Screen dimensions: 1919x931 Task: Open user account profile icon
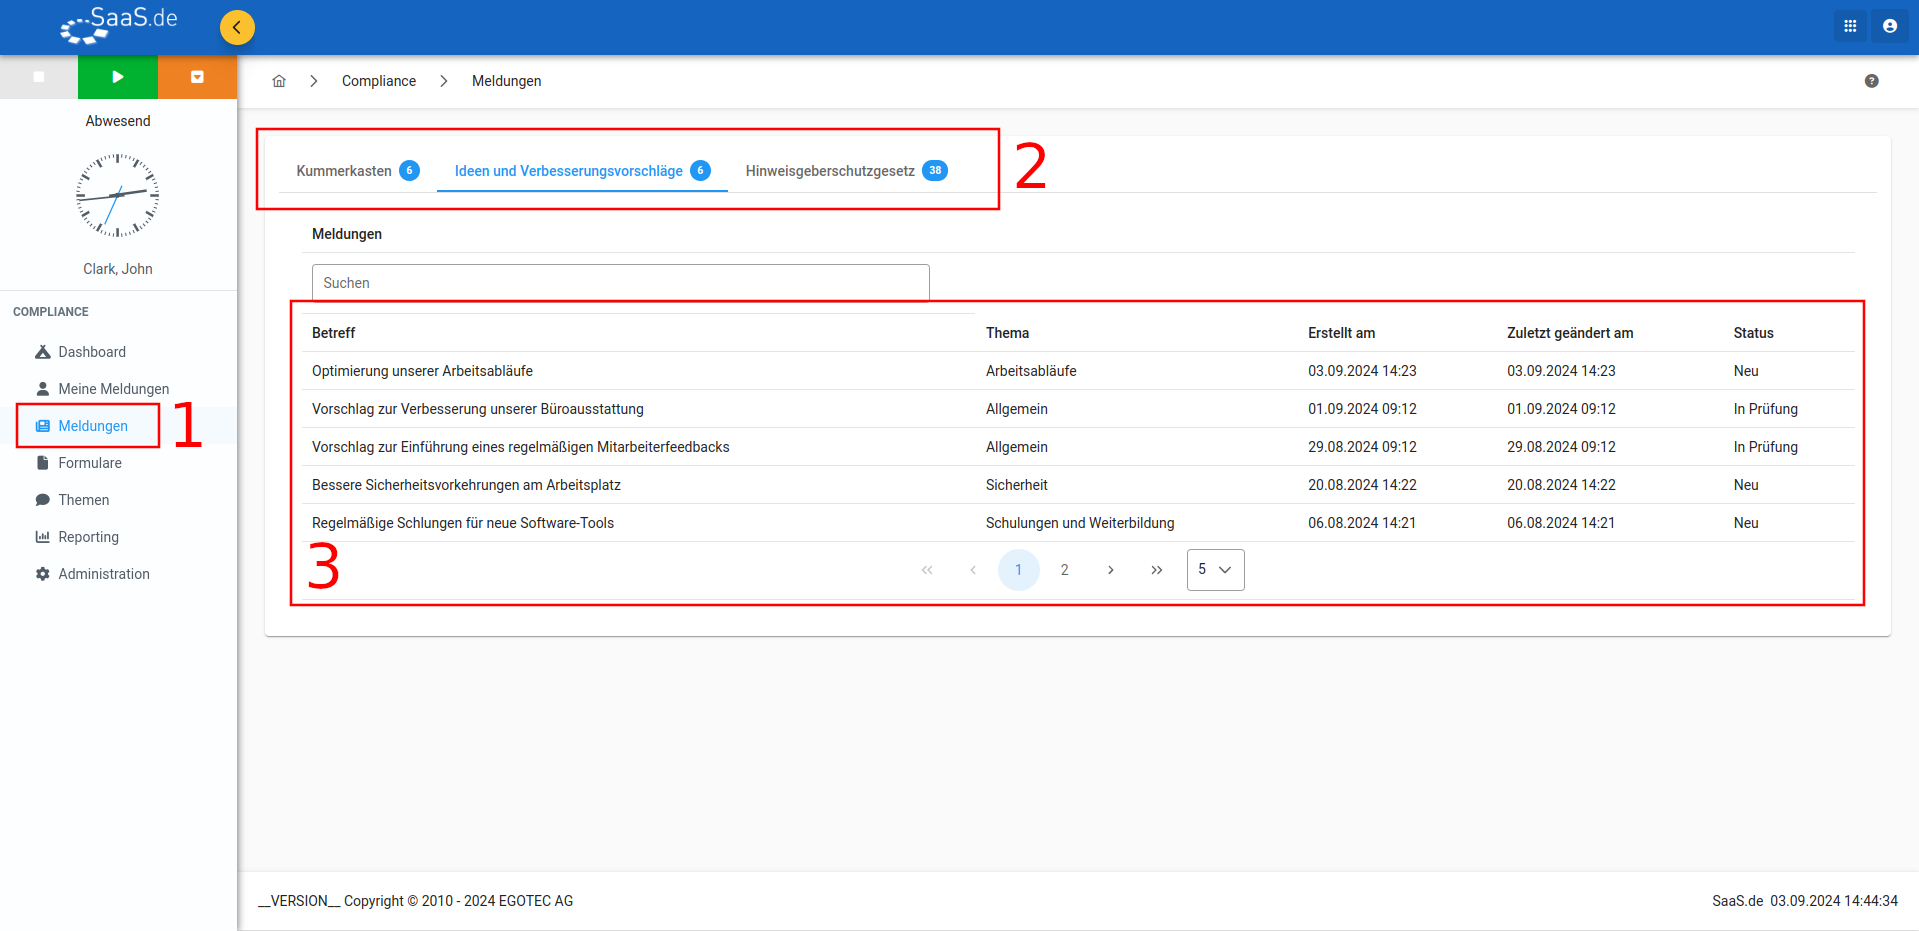coord(1890,27)
